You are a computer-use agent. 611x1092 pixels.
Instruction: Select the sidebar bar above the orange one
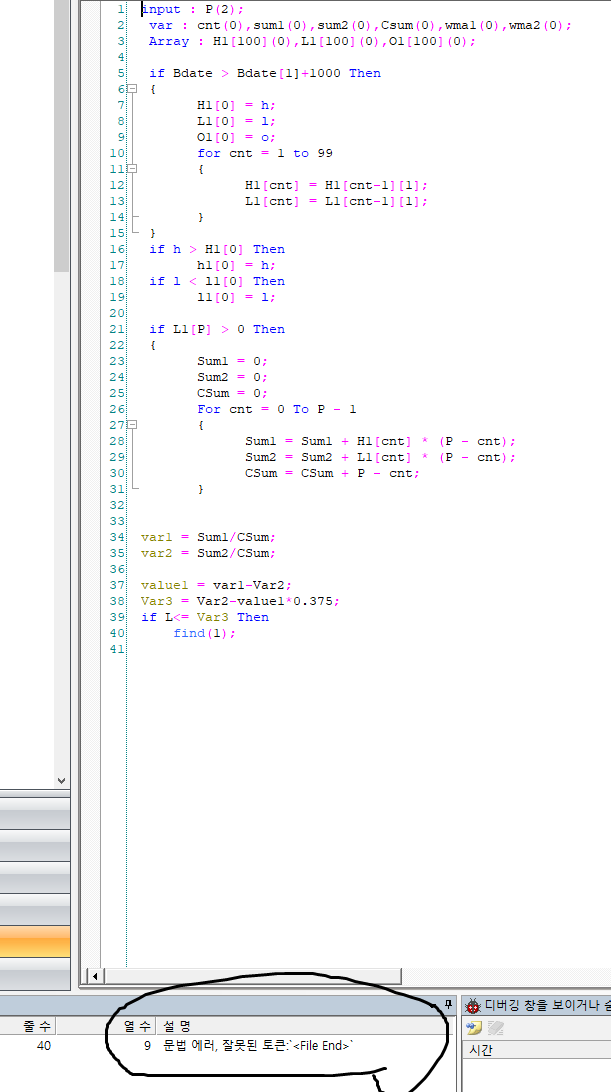pyautogui.click(x=35, y=910)
